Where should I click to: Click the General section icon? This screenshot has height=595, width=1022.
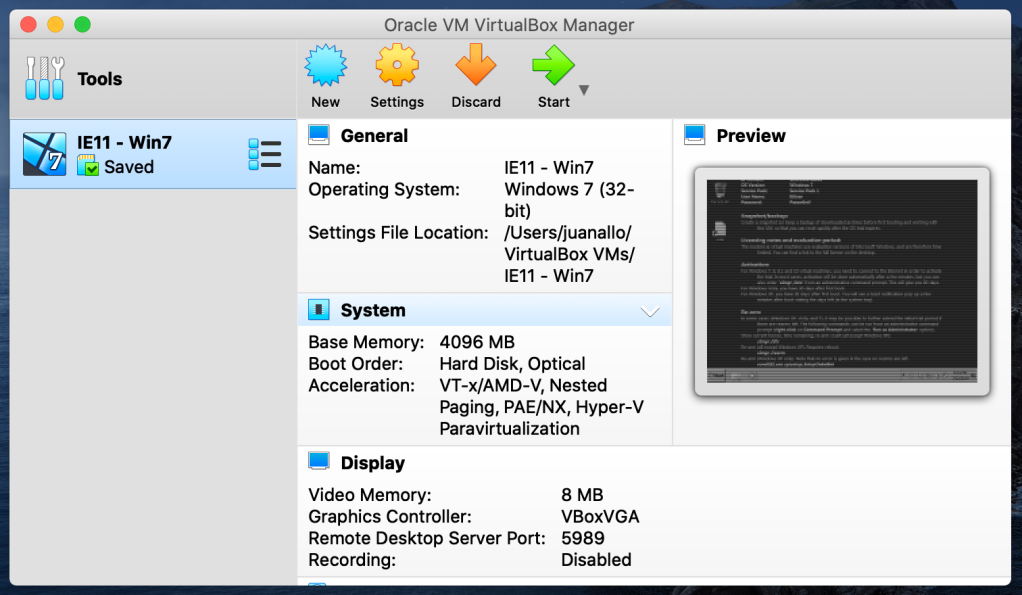click(319, 135)
